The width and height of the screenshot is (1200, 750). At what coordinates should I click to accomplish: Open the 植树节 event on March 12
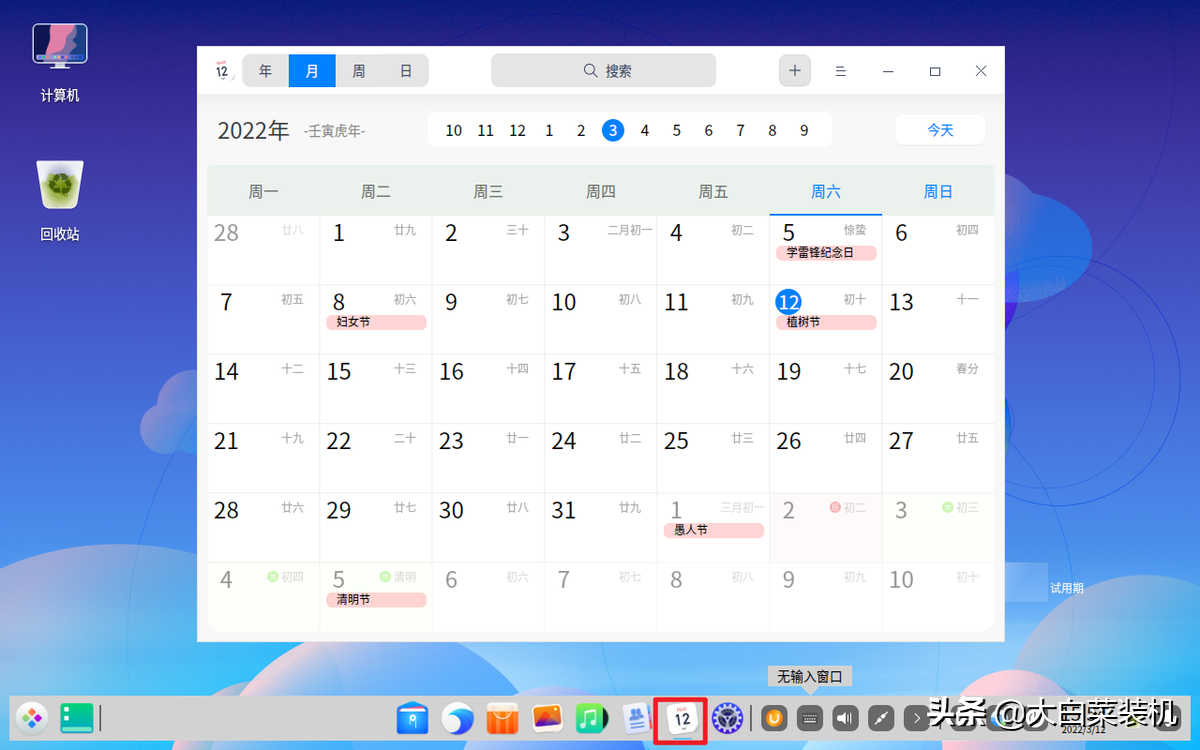826,323
